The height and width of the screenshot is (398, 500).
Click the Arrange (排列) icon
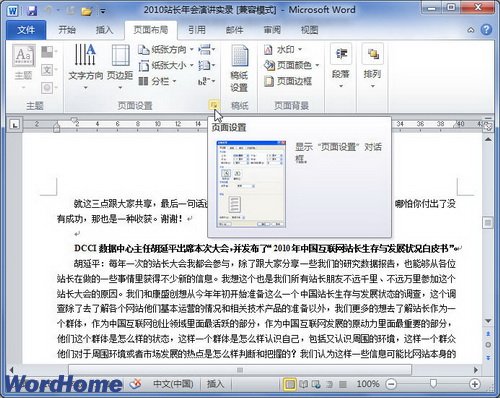click(x=373, y=54)
